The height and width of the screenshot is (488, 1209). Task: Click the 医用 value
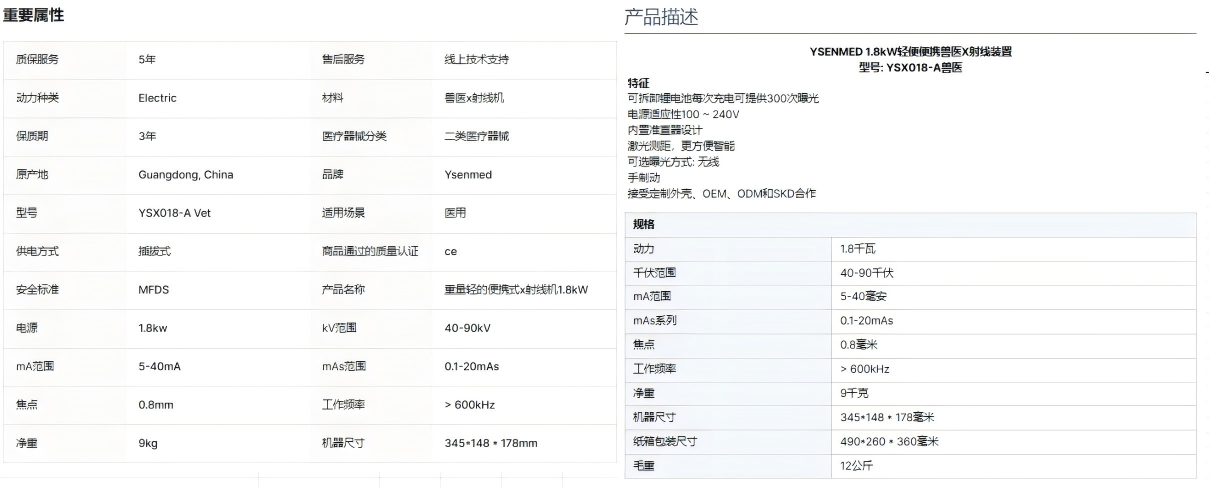click(455, 213)
